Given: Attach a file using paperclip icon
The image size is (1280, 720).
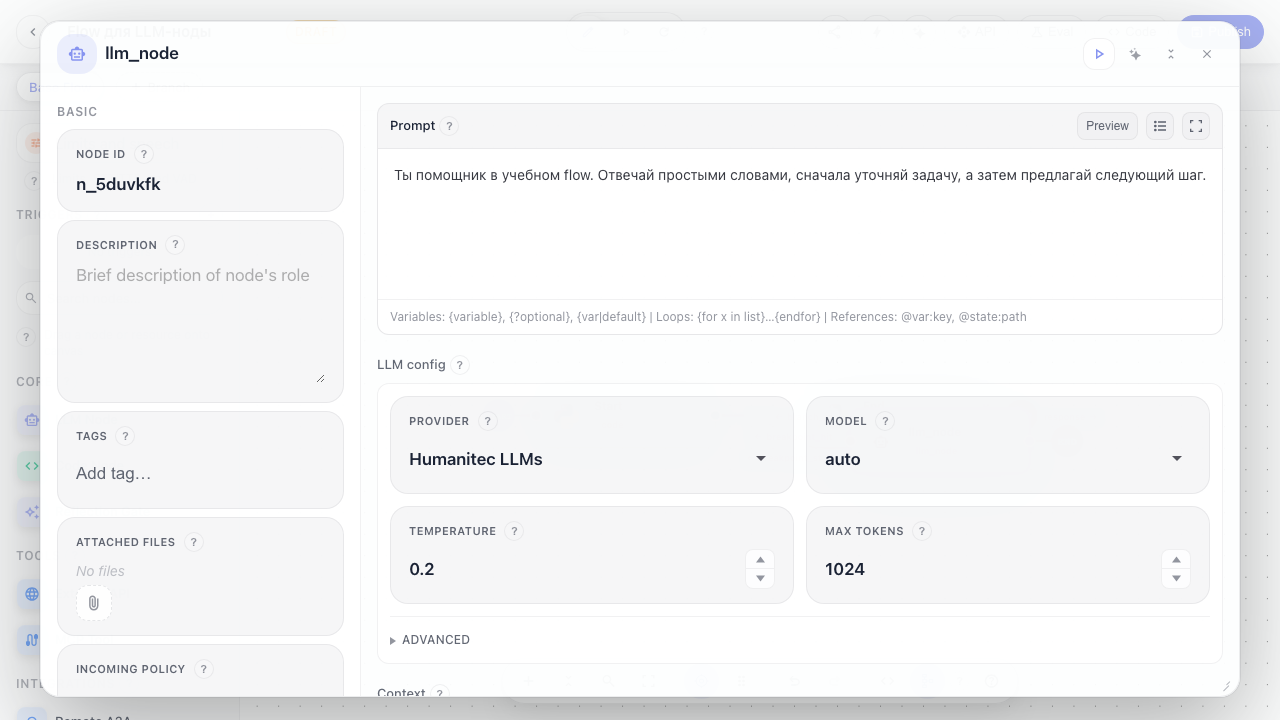Looking at the screenshot, I should pos(93,603).
